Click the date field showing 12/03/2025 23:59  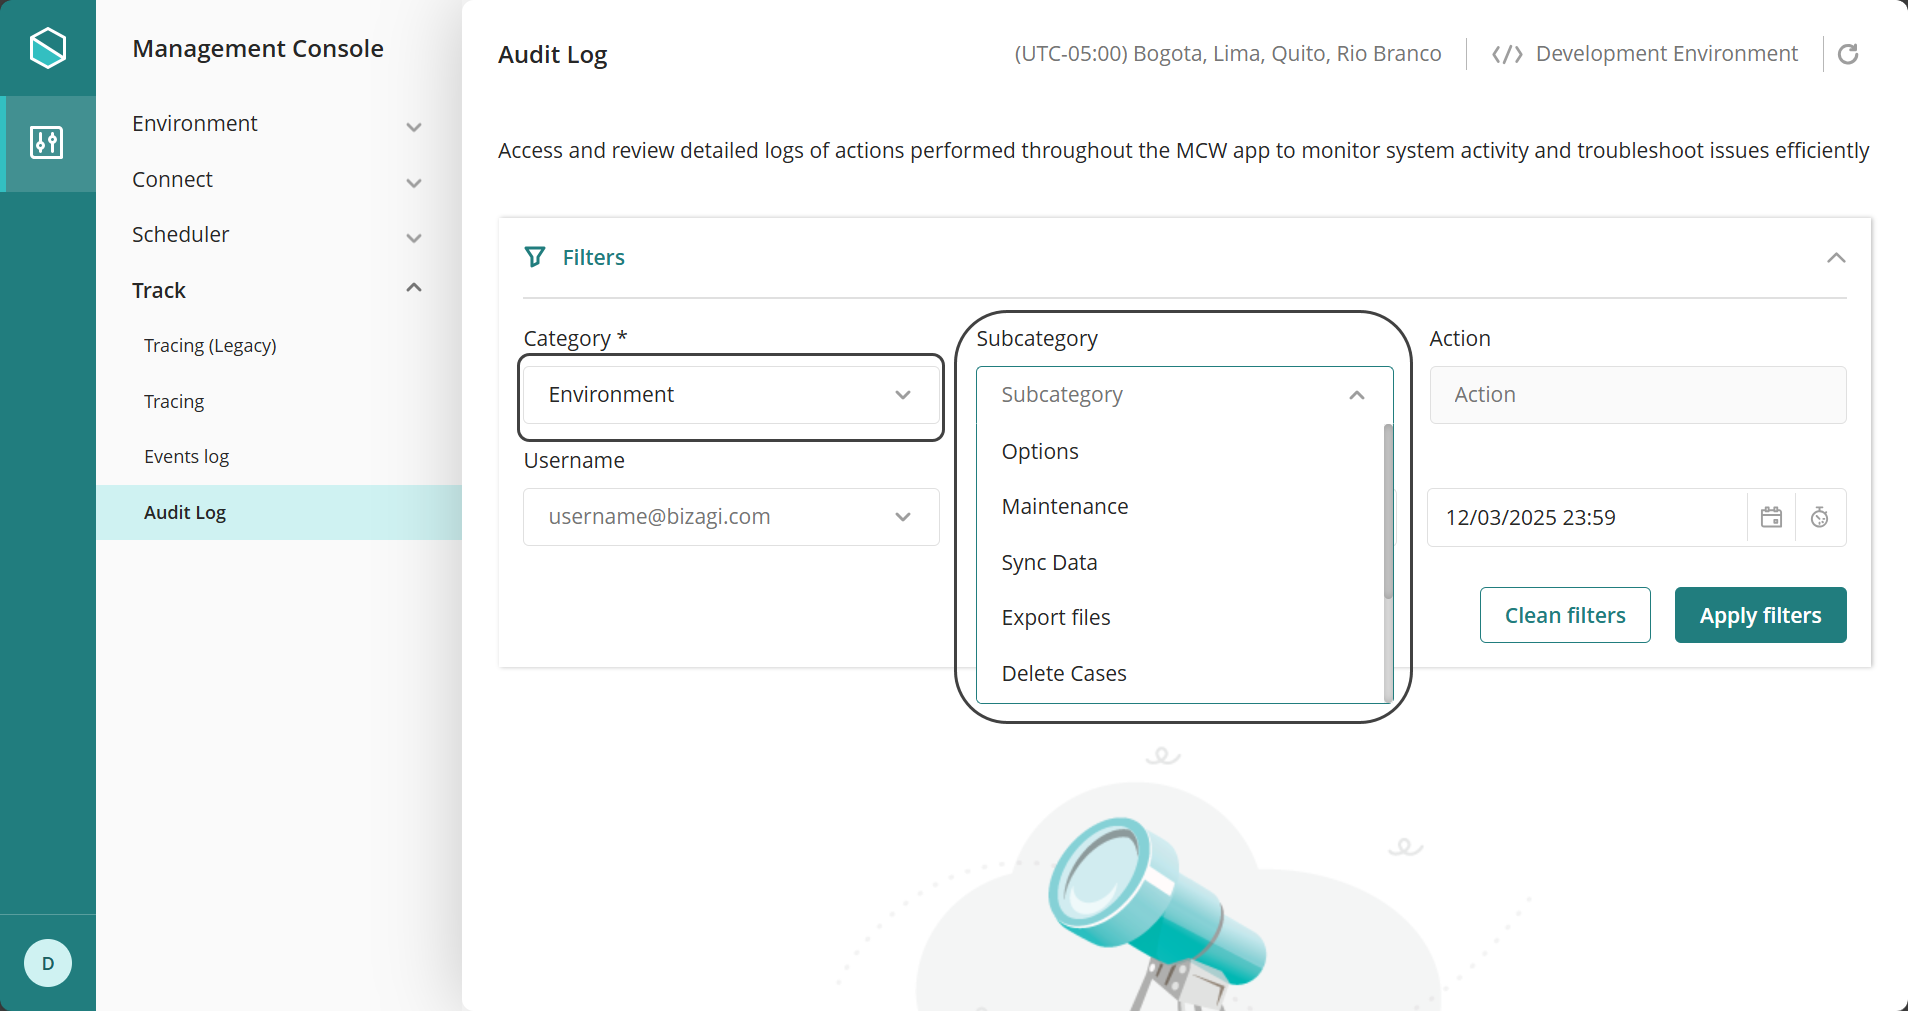(1586, 517)
